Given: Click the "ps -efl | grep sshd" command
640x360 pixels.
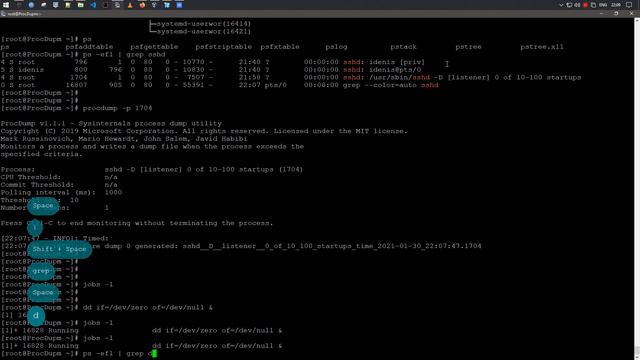Looking at the screenshot, I should coord(124,54).
